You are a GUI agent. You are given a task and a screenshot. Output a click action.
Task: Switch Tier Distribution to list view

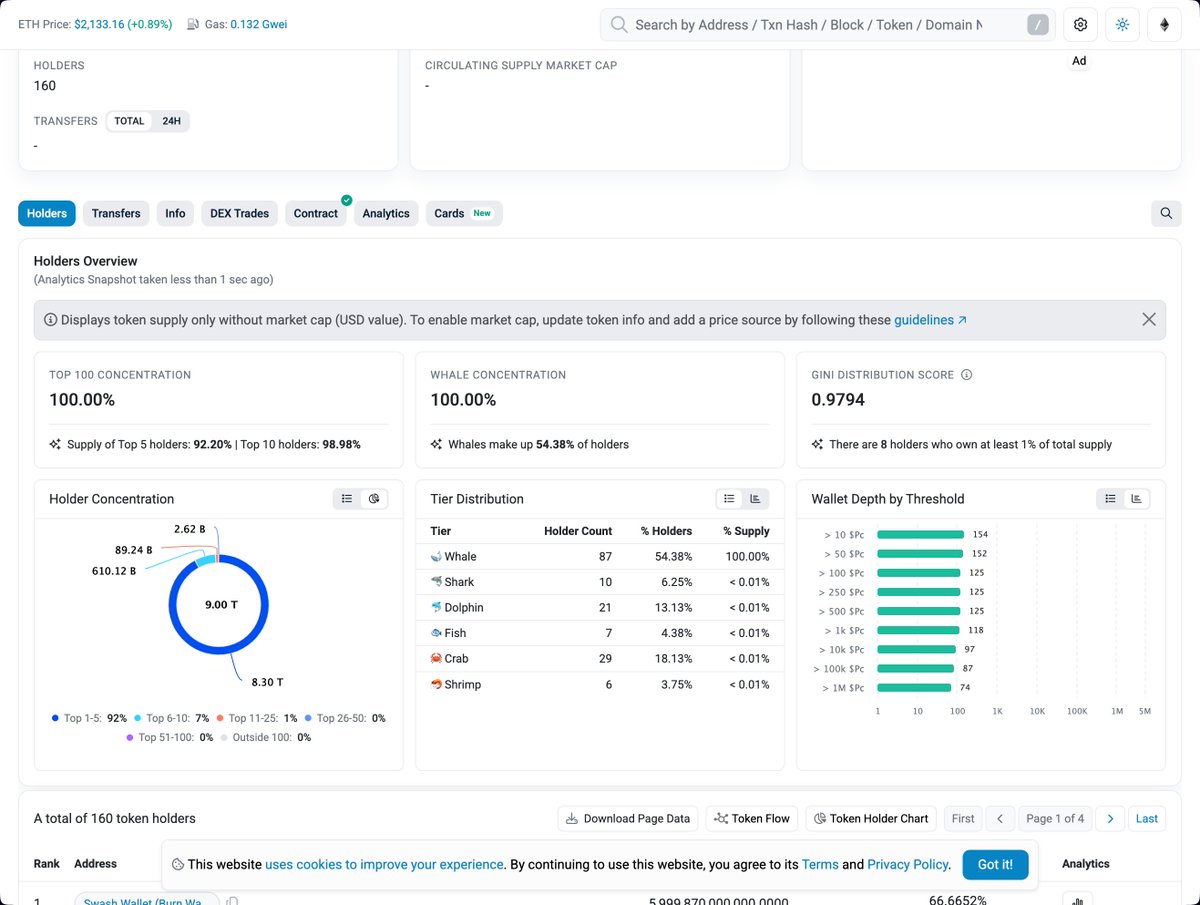(x=729, y=499)
